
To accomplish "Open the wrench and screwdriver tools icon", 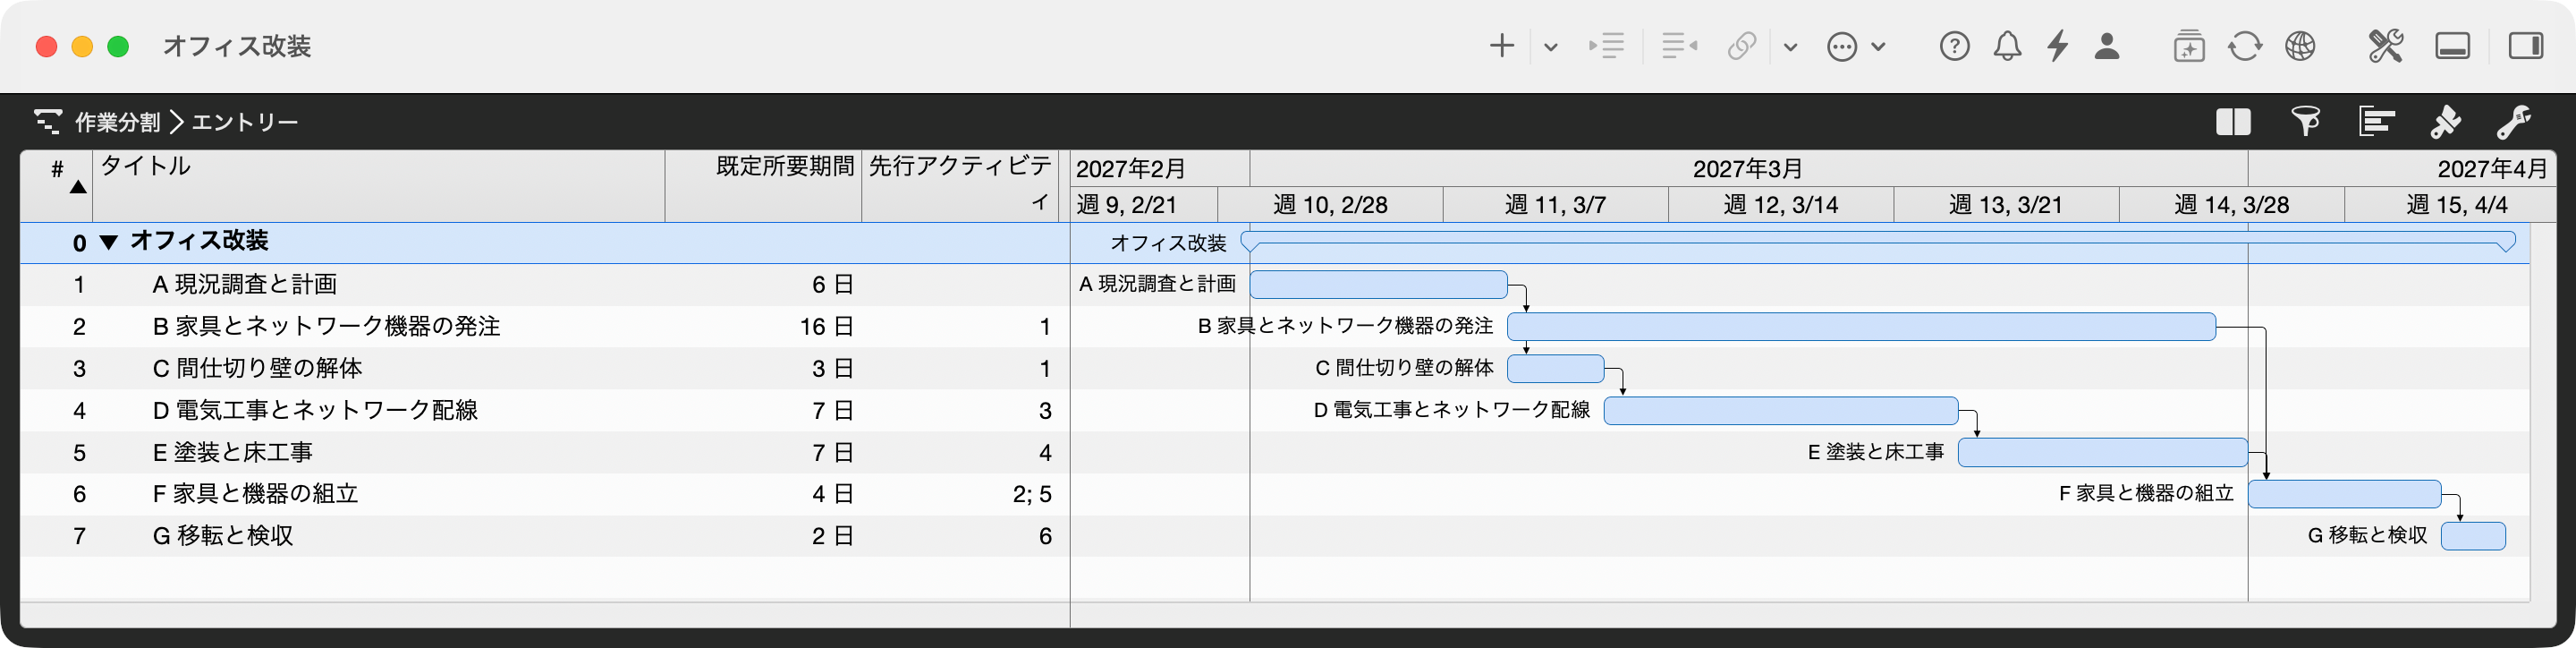I will coord(2386,46).
